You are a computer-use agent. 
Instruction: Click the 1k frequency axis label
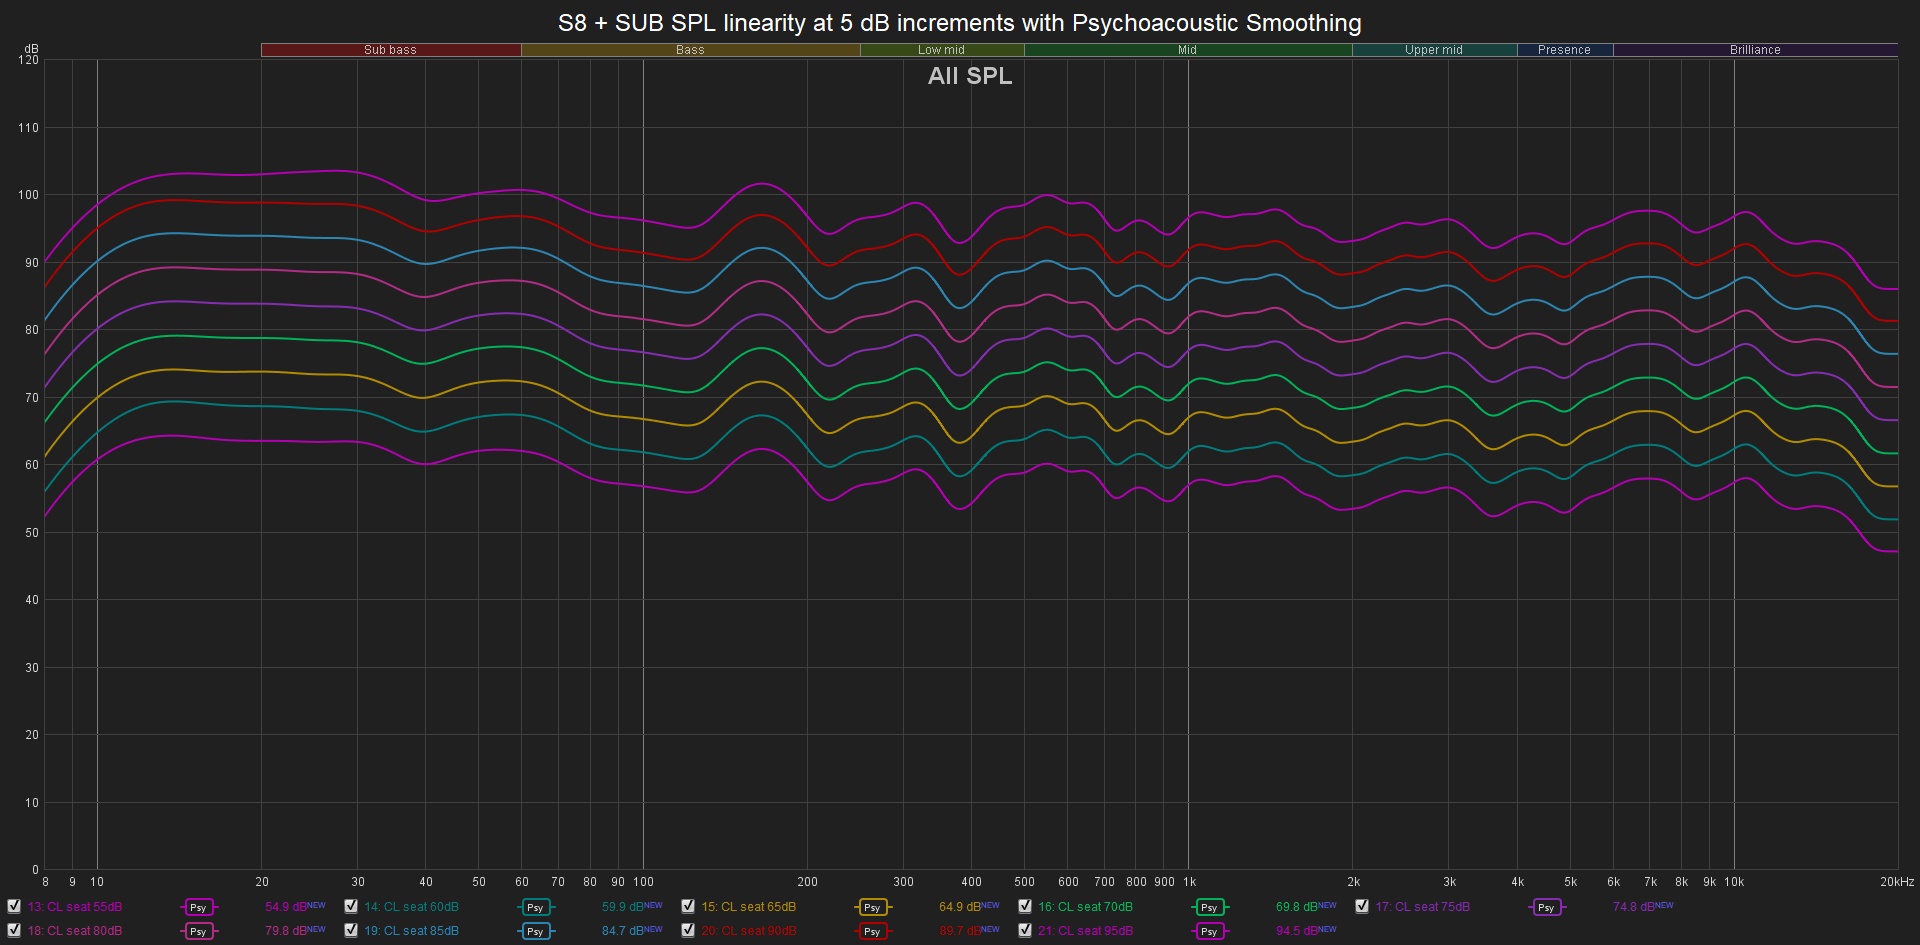[x=1190, y=882]
